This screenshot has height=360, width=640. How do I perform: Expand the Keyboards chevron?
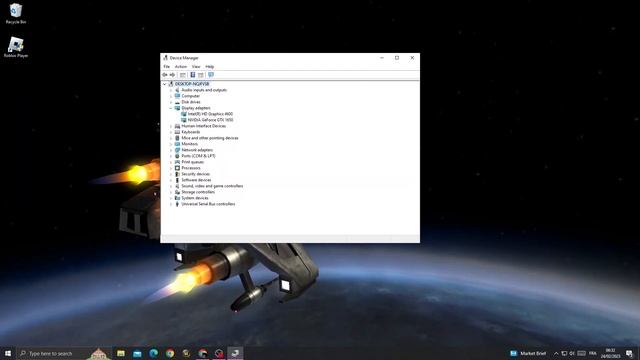[x=171, y=132]
